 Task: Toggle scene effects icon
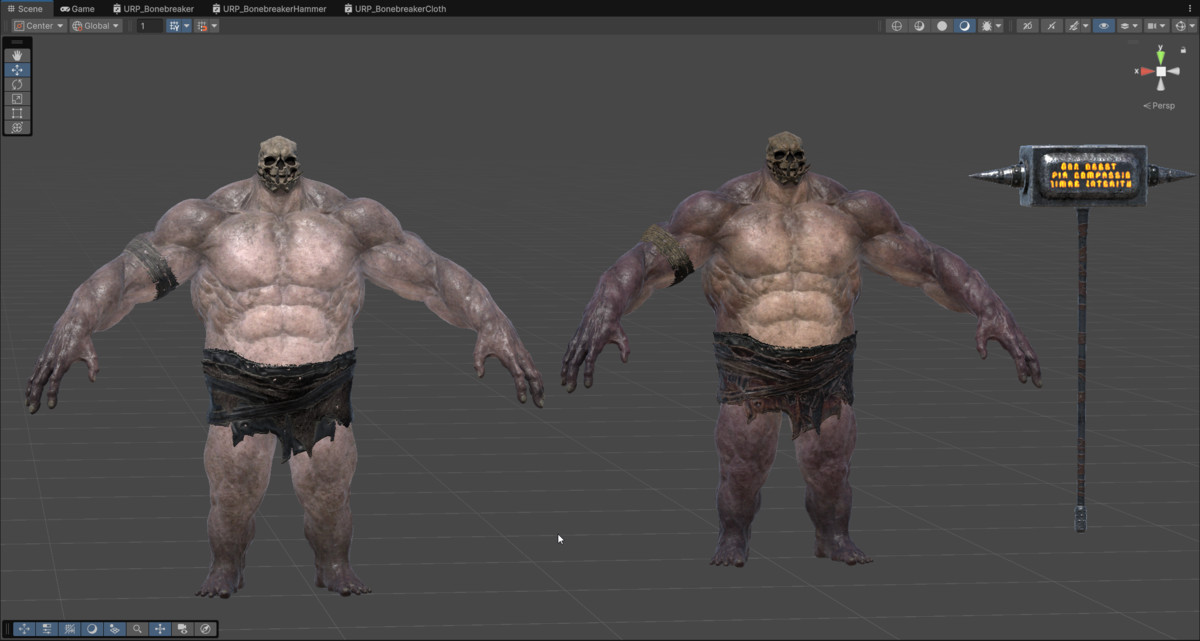tap(1073, 26)
